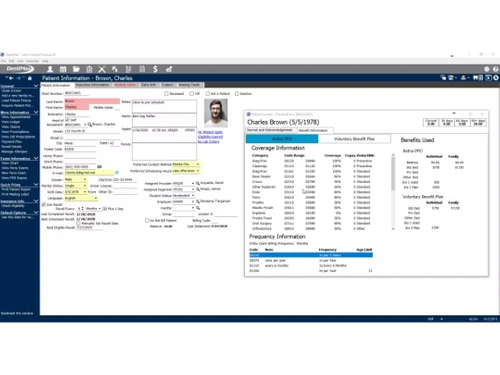Open the folder icon in the main toolbar

coord(76,69)
